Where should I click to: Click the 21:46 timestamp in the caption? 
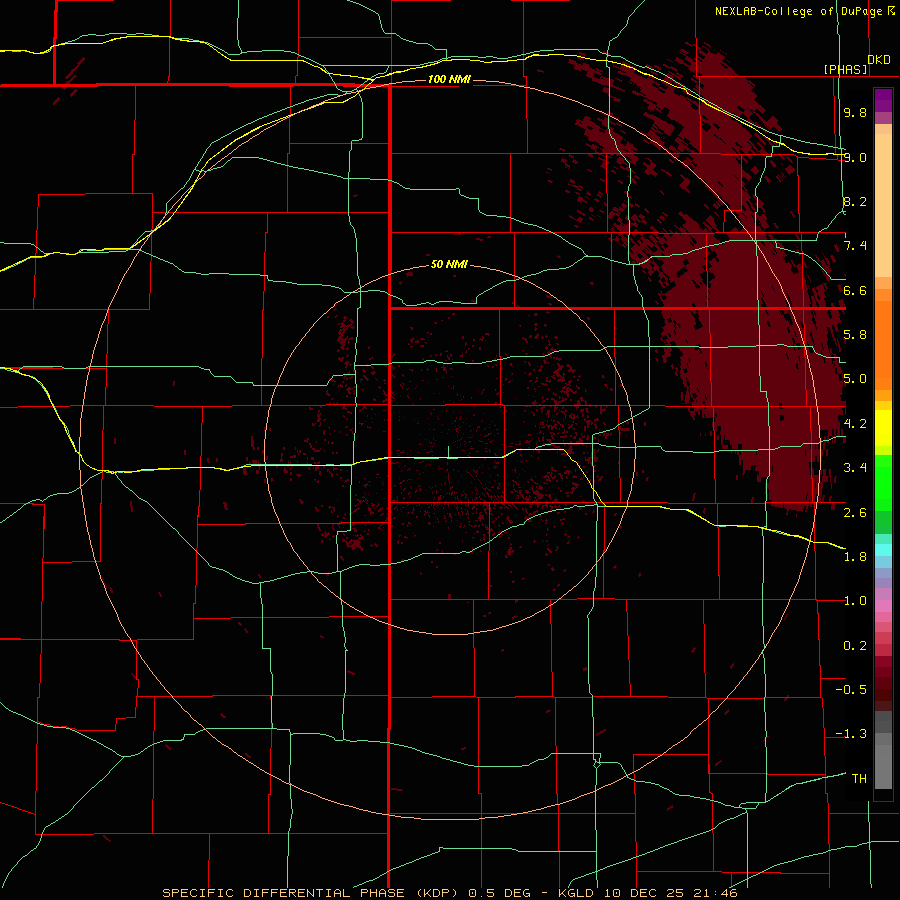tap(718, 893)
